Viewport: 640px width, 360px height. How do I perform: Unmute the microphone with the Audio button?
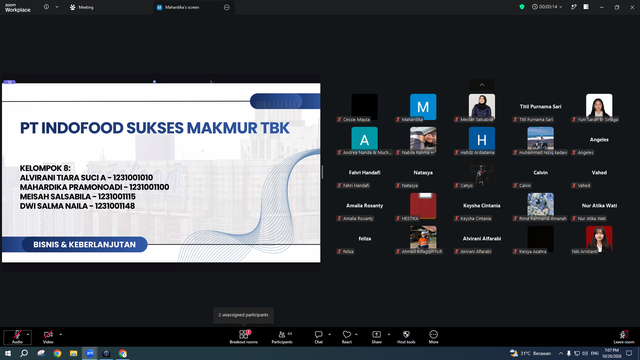[17, 337]
